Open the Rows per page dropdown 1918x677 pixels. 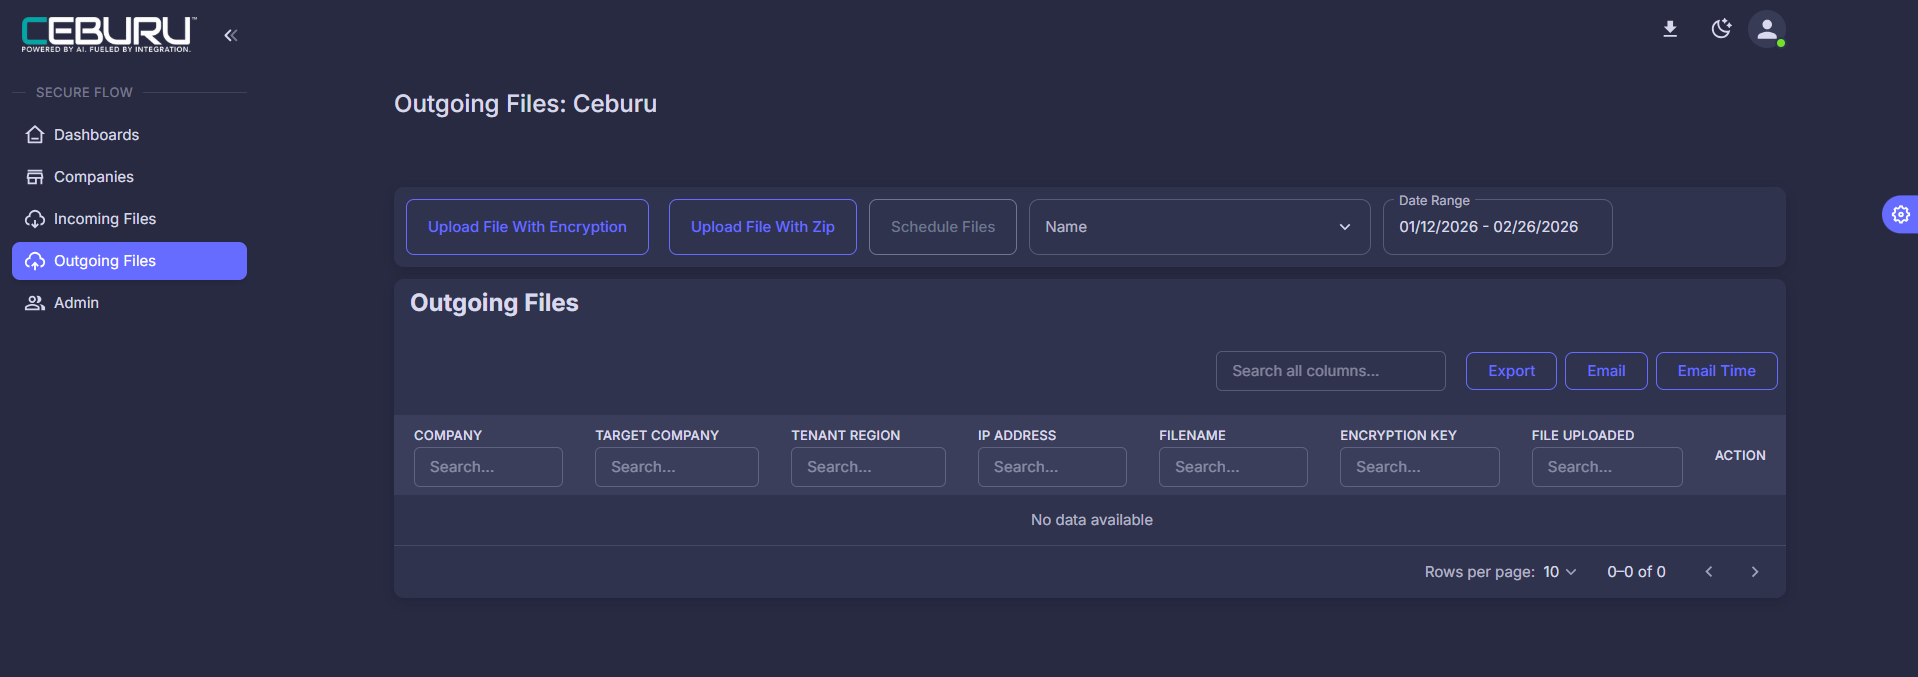[1560, 572]
